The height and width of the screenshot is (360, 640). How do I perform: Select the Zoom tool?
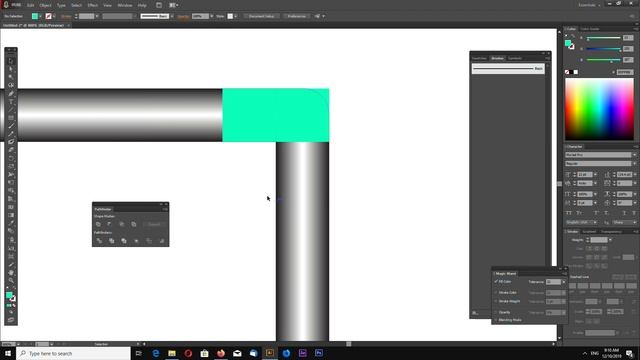pyautogui.click(x=11, y=281)
